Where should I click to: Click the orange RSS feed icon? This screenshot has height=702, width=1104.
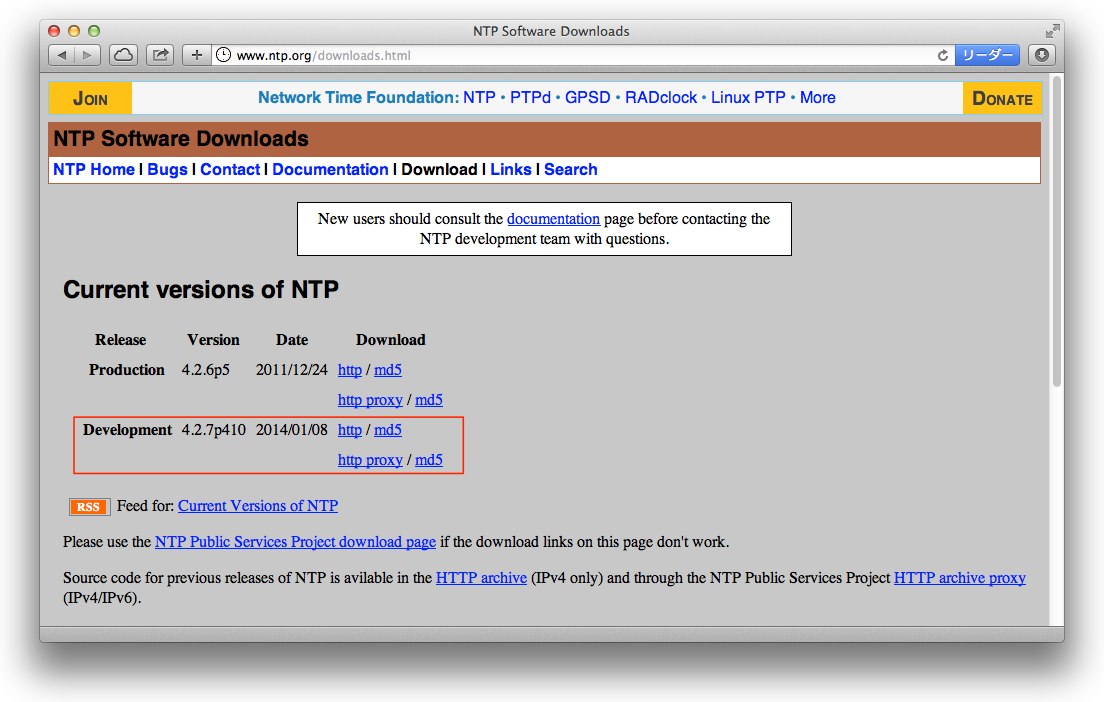click(88, 507)
